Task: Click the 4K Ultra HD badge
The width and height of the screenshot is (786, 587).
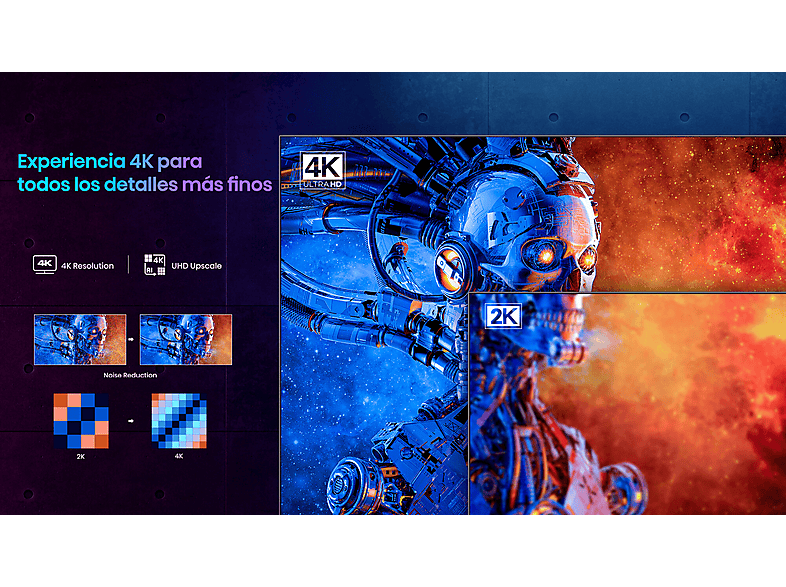Action: (x=322, y=171)
